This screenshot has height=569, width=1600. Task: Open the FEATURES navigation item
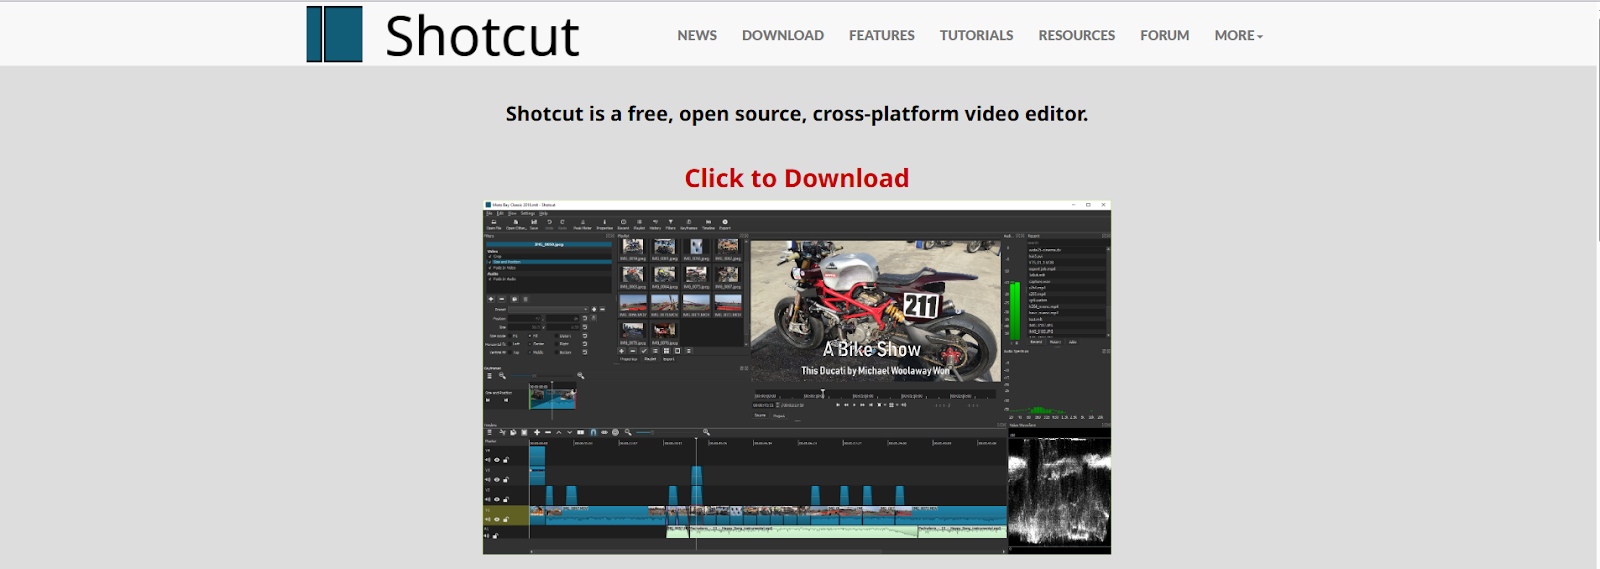pos(882,35)
